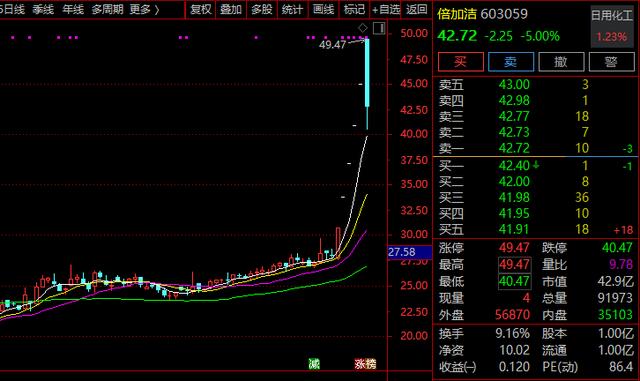Open the 更多 period expander
This screenshot has height=381, width=640.
click(x=144, y=9)
